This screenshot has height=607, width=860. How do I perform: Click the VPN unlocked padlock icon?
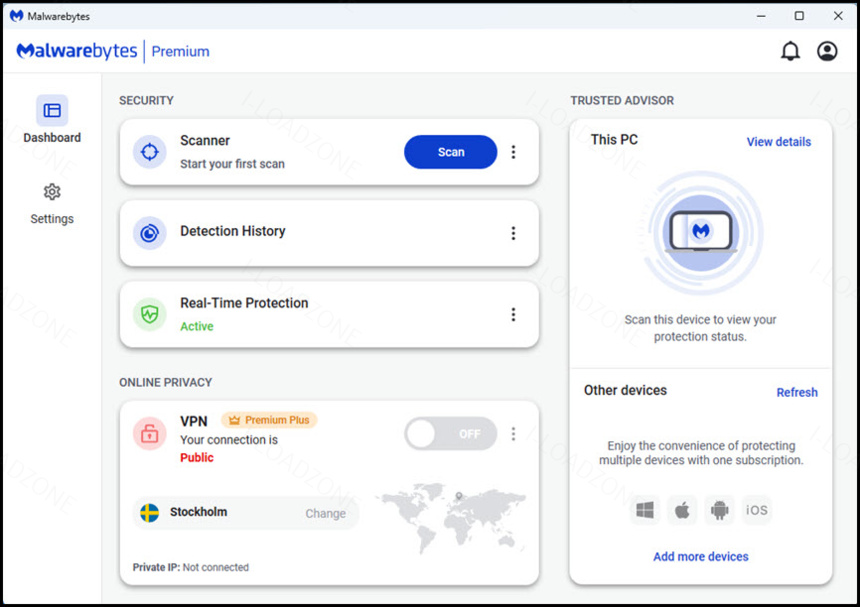click(x=149, y=434)
